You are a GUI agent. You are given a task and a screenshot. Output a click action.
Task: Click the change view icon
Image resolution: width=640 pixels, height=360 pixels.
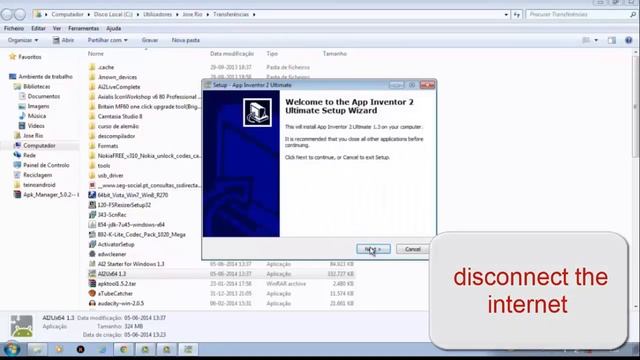coord(586,40)
